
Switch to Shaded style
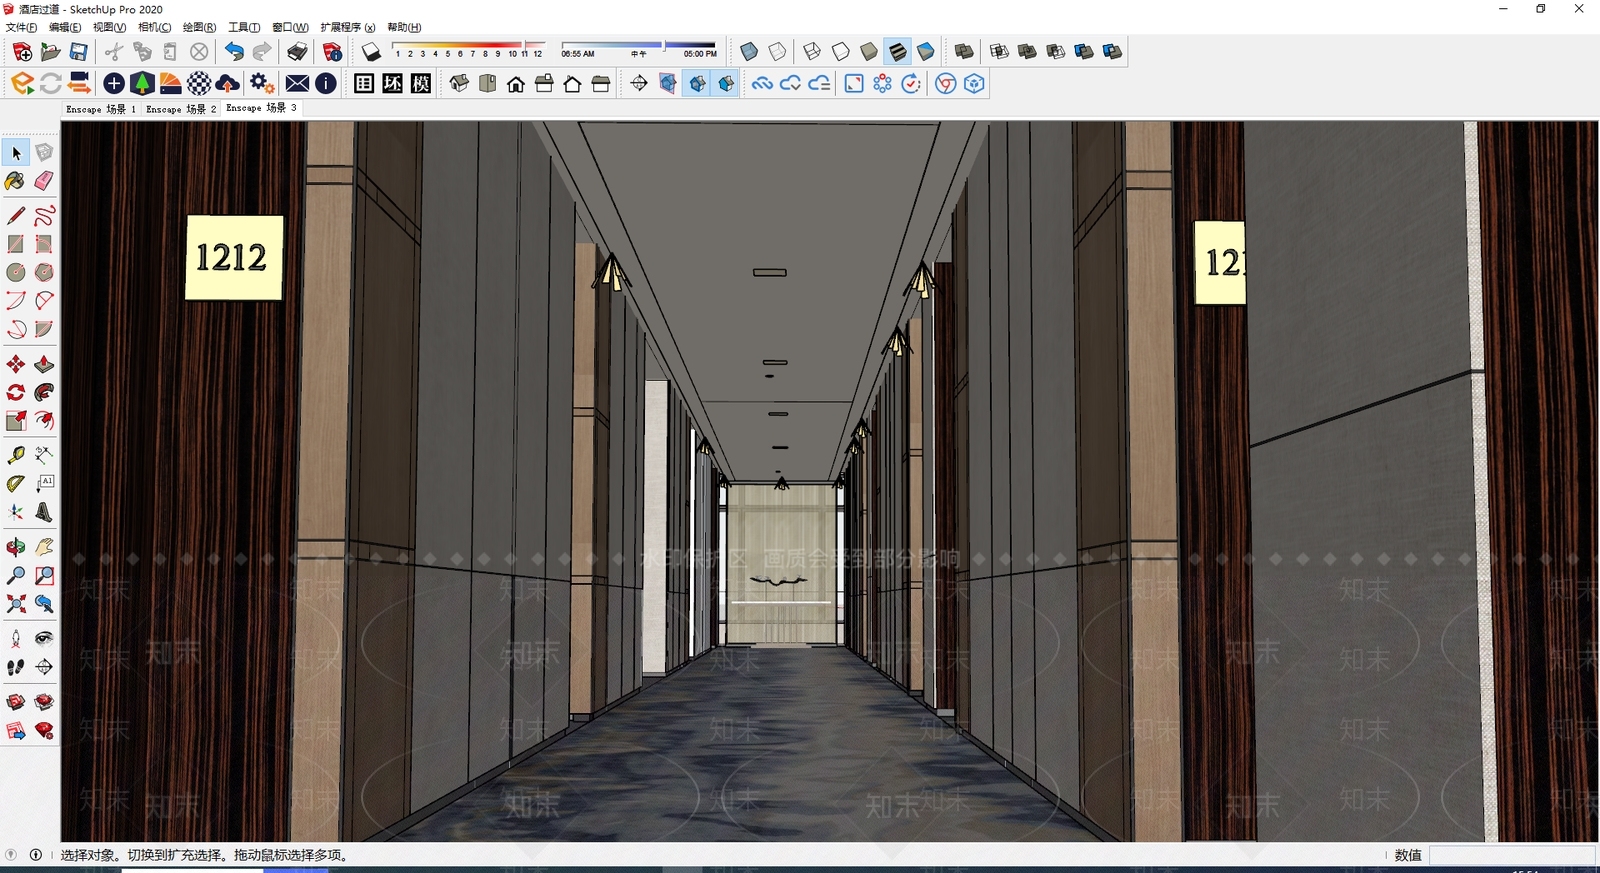869,52
